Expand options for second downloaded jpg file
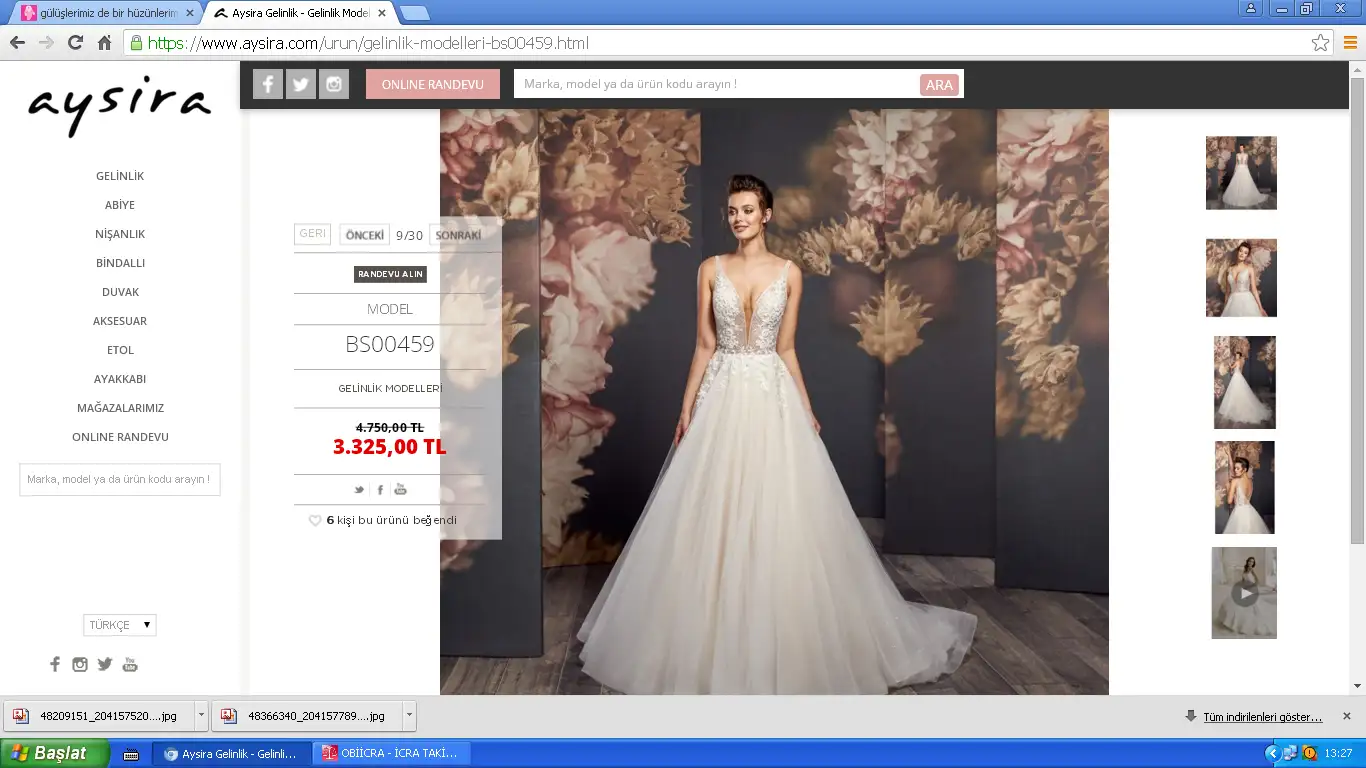 (x=409, y=716)
